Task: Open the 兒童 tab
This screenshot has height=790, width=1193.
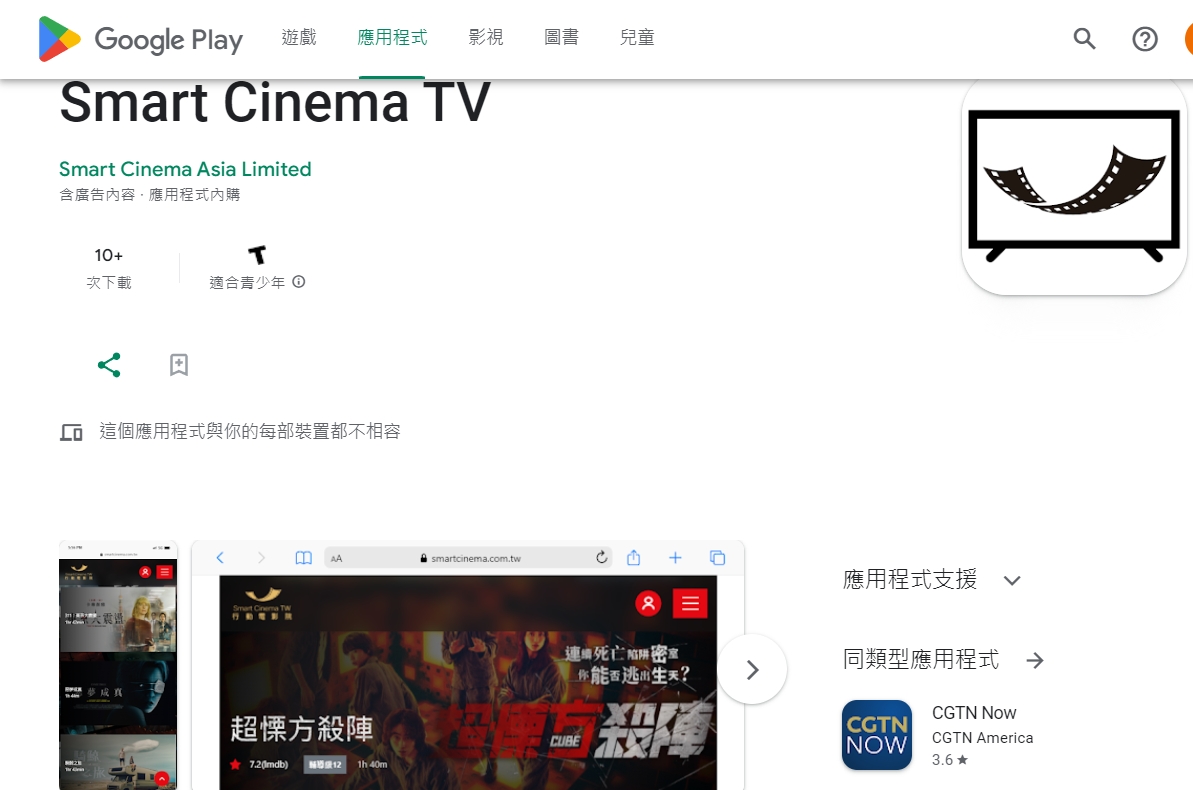Action: pyautogui.click(x=637, y=37)
